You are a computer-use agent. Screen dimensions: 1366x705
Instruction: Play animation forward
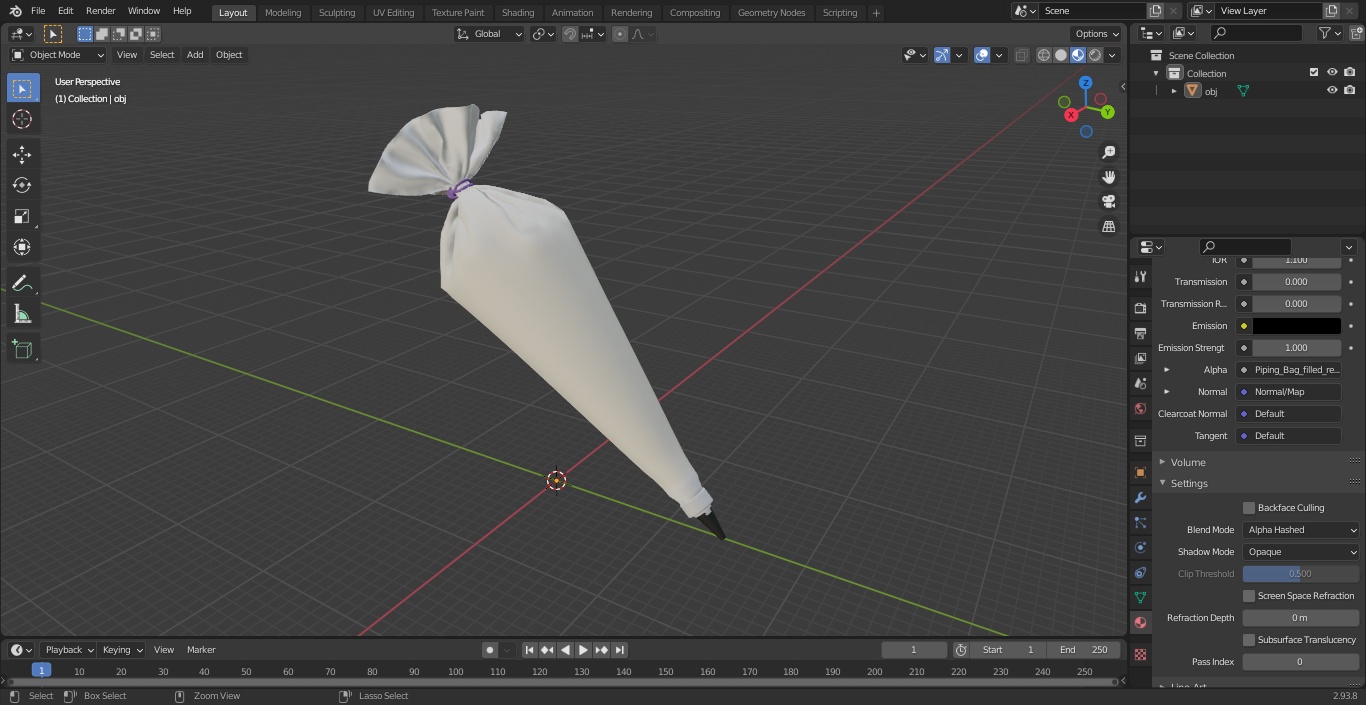click(x=583, y=650)
